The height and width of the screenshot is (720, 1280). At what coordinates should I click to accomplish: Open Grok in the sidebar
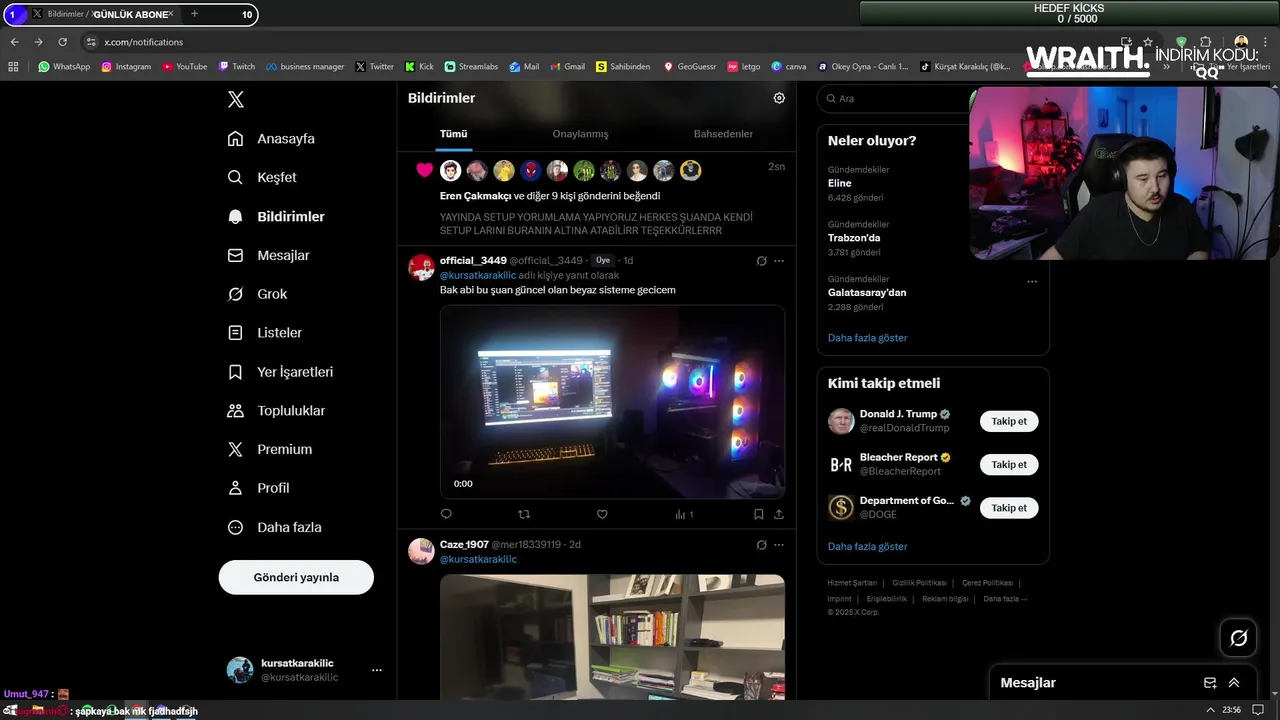click(257, 294)
